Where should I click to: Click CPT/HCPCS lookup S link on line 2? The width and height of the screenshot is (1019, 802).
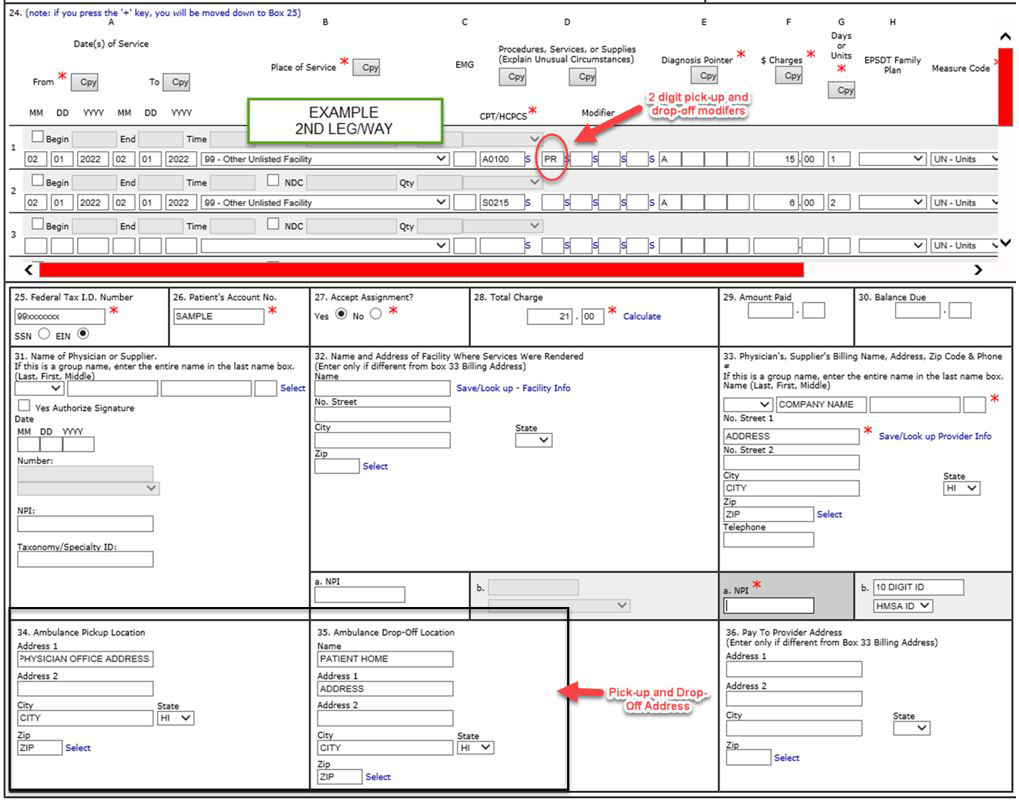coord(528,203)
